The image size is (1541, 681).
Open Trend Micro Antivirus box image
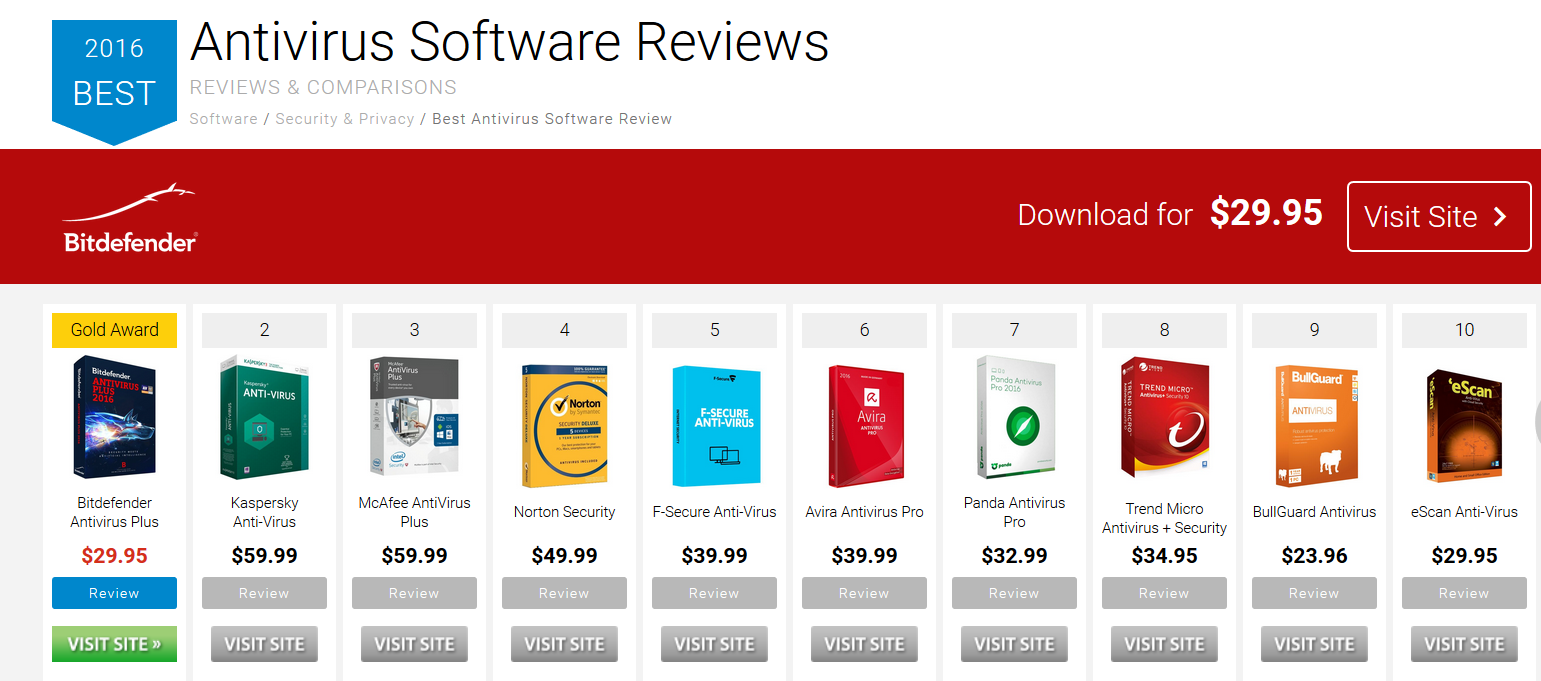tap(1165, 417)
